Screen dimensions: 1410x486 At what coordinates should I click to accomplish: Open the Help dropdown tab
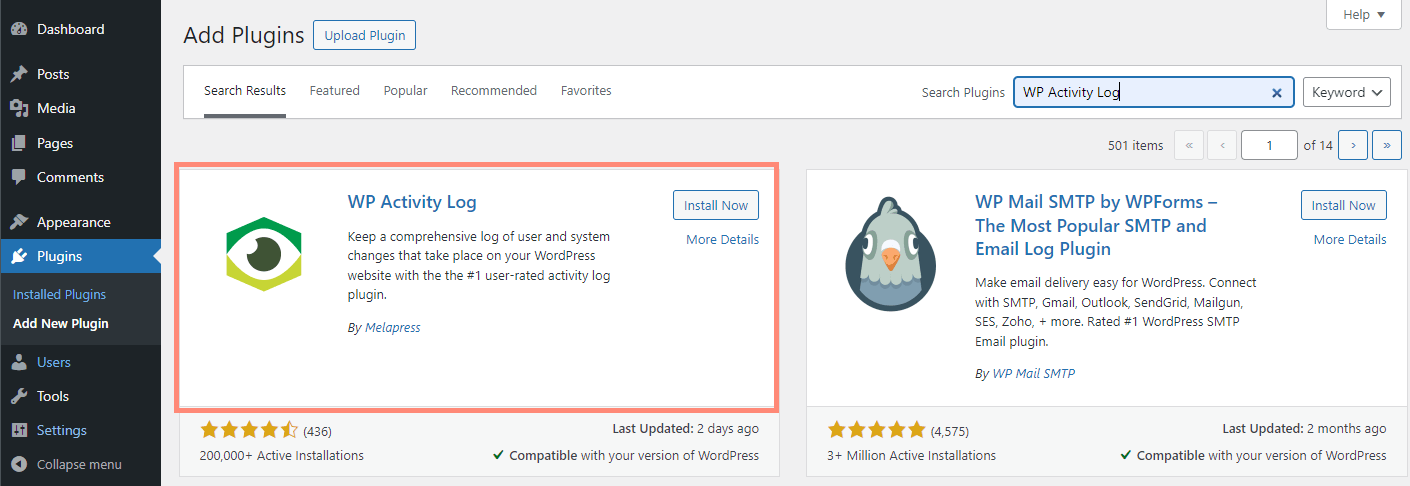(1364, 14)
